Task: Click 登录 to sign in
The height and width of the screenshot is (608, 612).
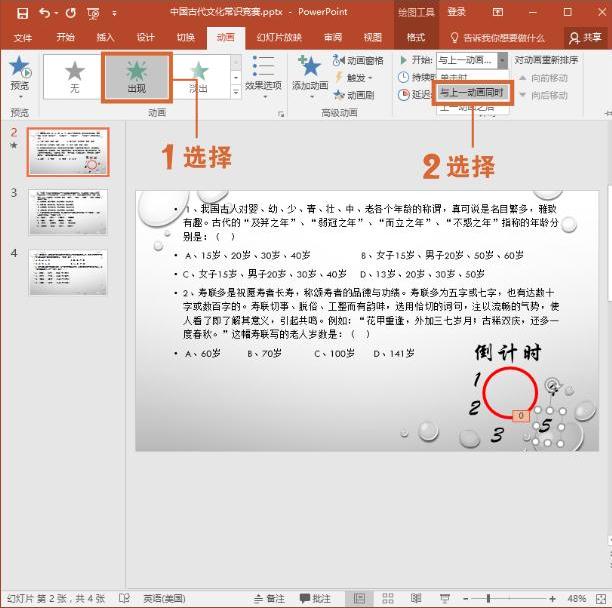Action: [x=456, y=12]
